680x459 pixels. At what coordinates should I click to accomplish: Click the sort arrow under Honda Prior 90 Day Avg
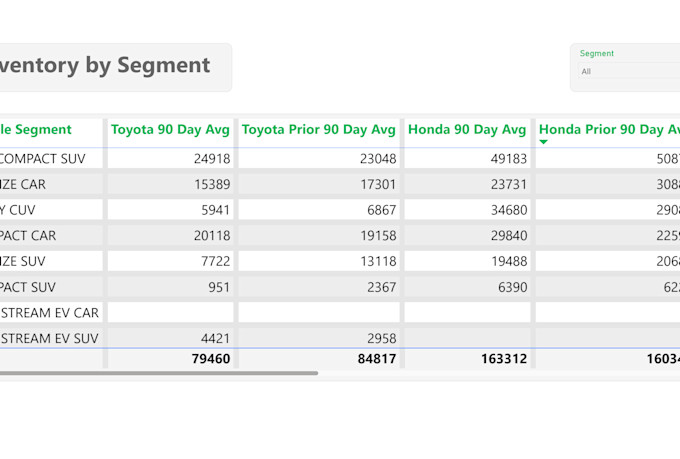tap(543, 142)
